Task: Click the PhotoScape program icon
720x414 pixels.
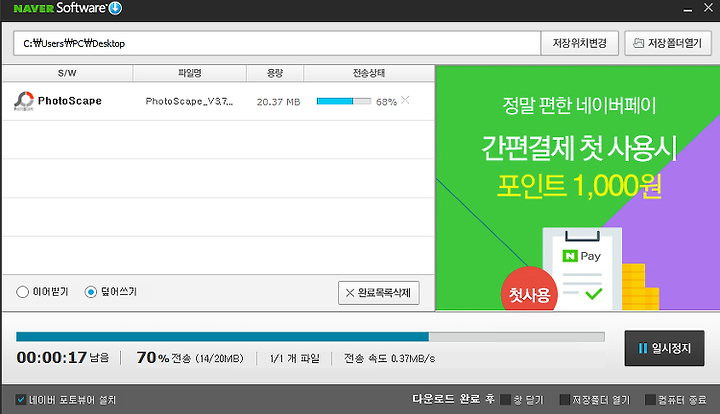Action: (24, 101)
